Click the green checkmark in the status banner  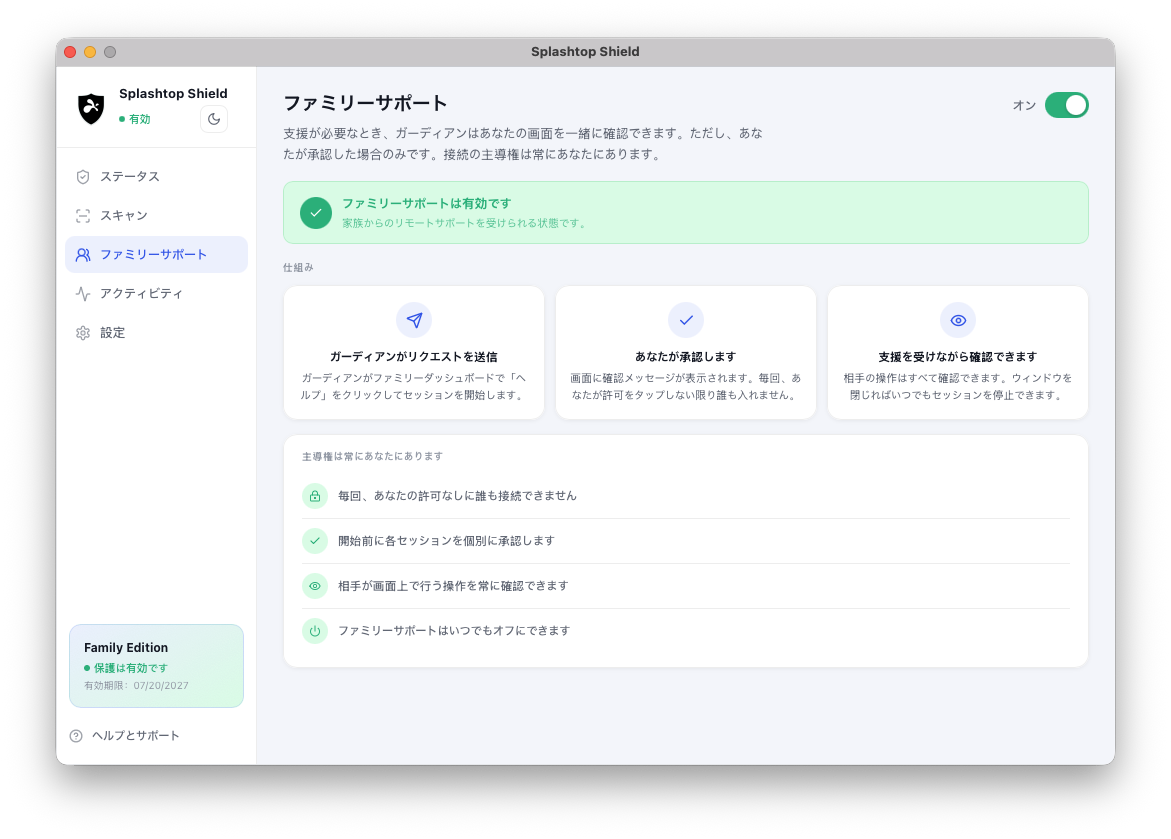(316, 213)
